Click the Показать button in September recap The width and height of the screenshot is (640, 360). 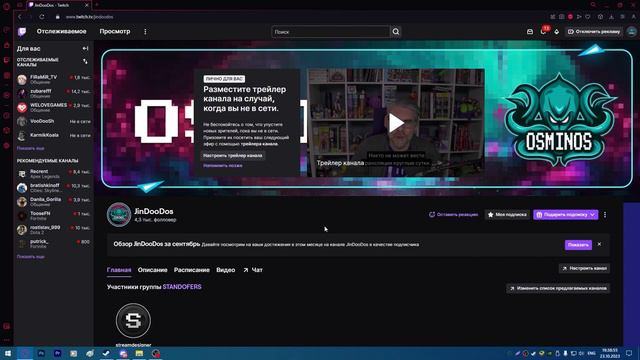click(578, 245)
